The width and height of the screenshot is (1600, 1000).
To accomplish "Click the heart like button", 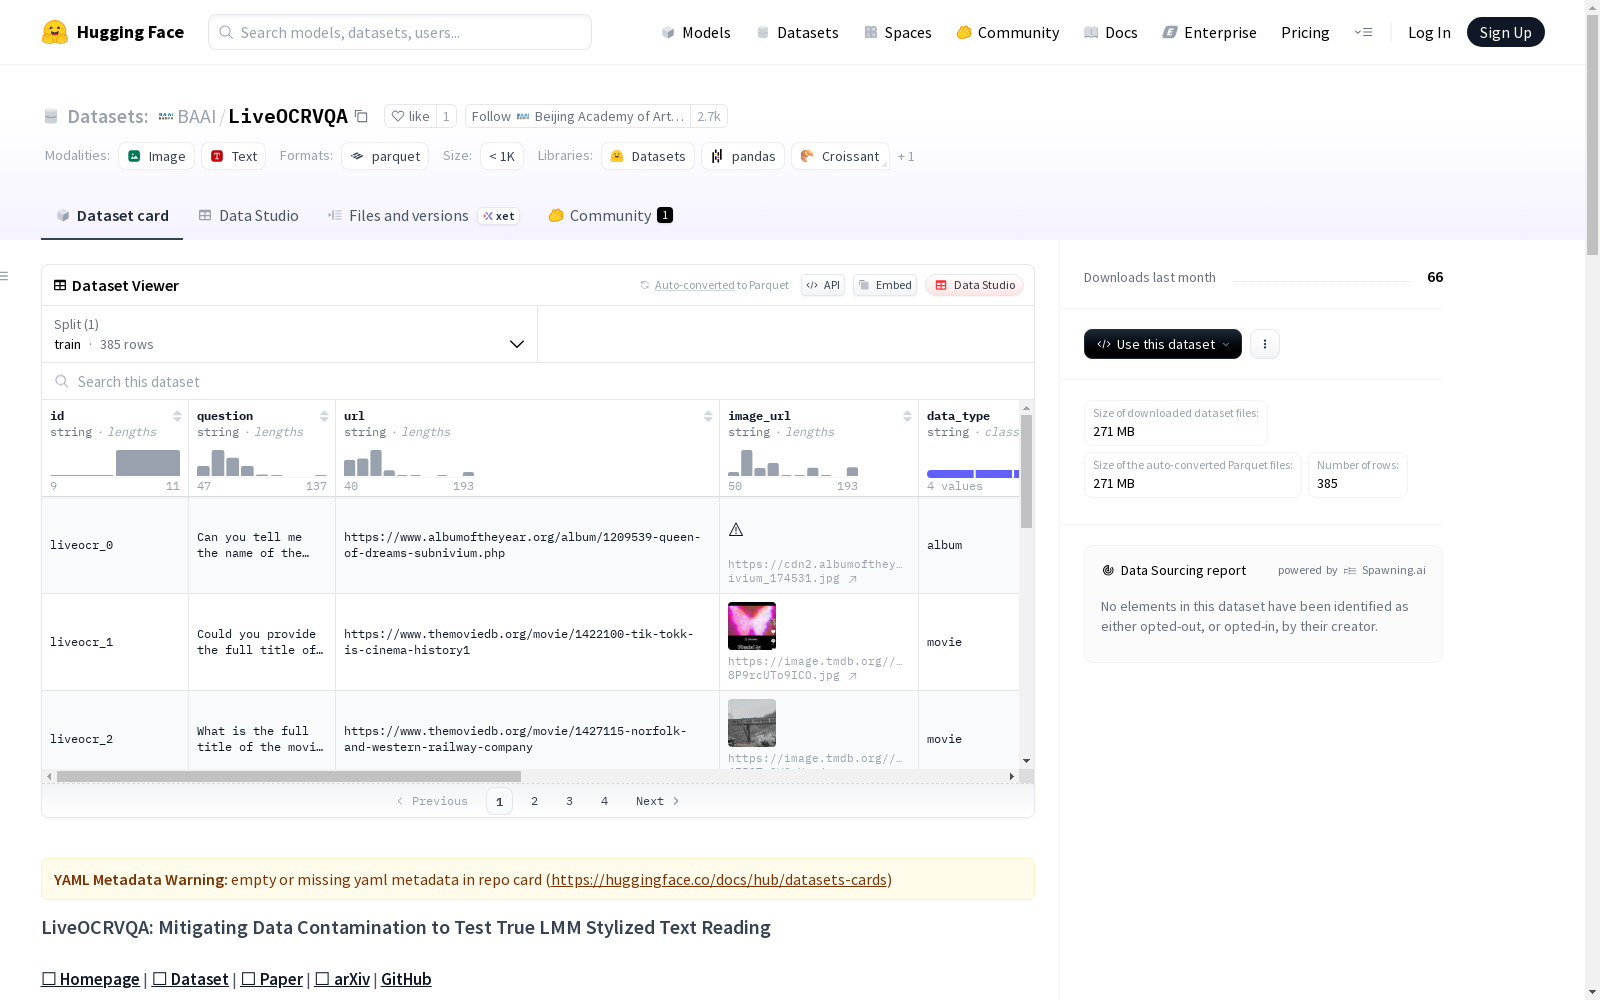I will (x=410, y=116).
